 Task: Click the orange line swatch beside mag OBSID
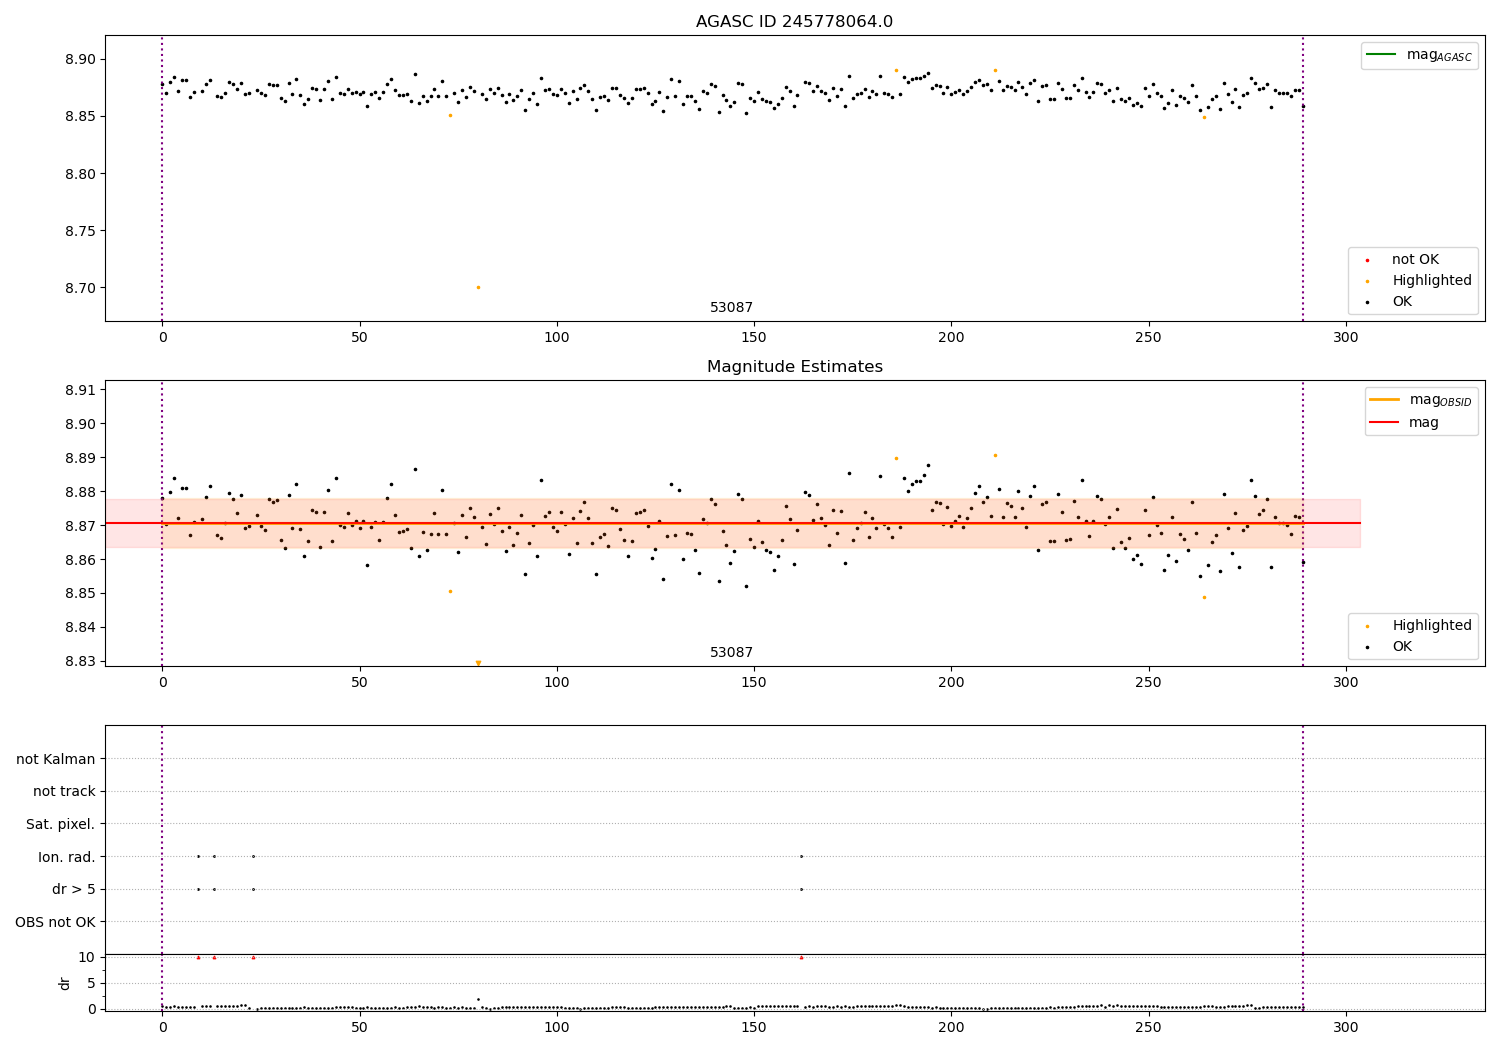[1385, 400]
